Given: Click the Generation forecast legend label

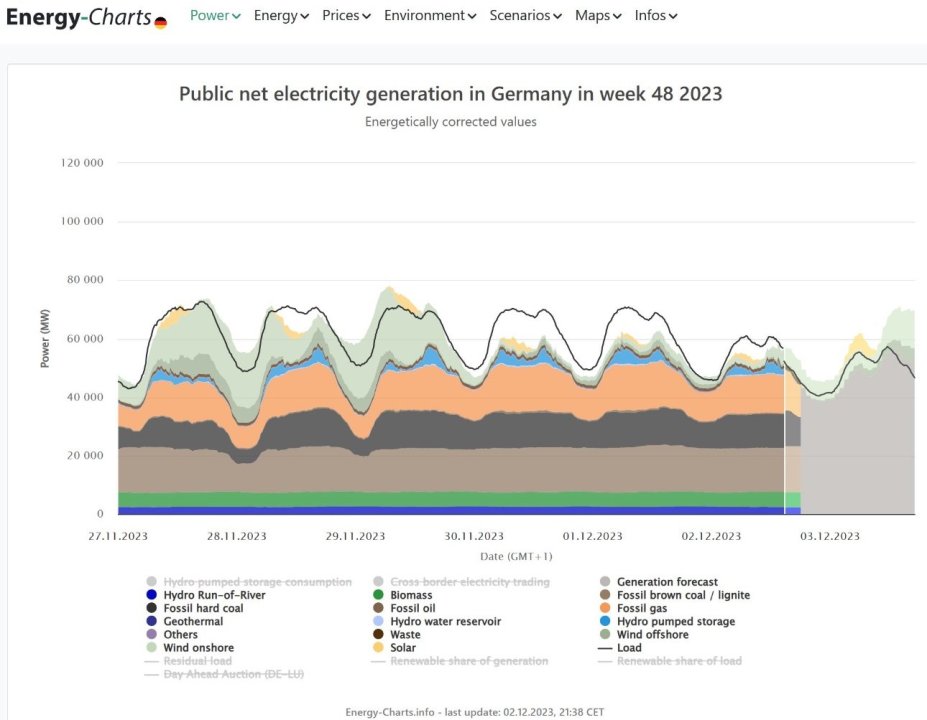Looking at the screenshot, I should 667,582.
